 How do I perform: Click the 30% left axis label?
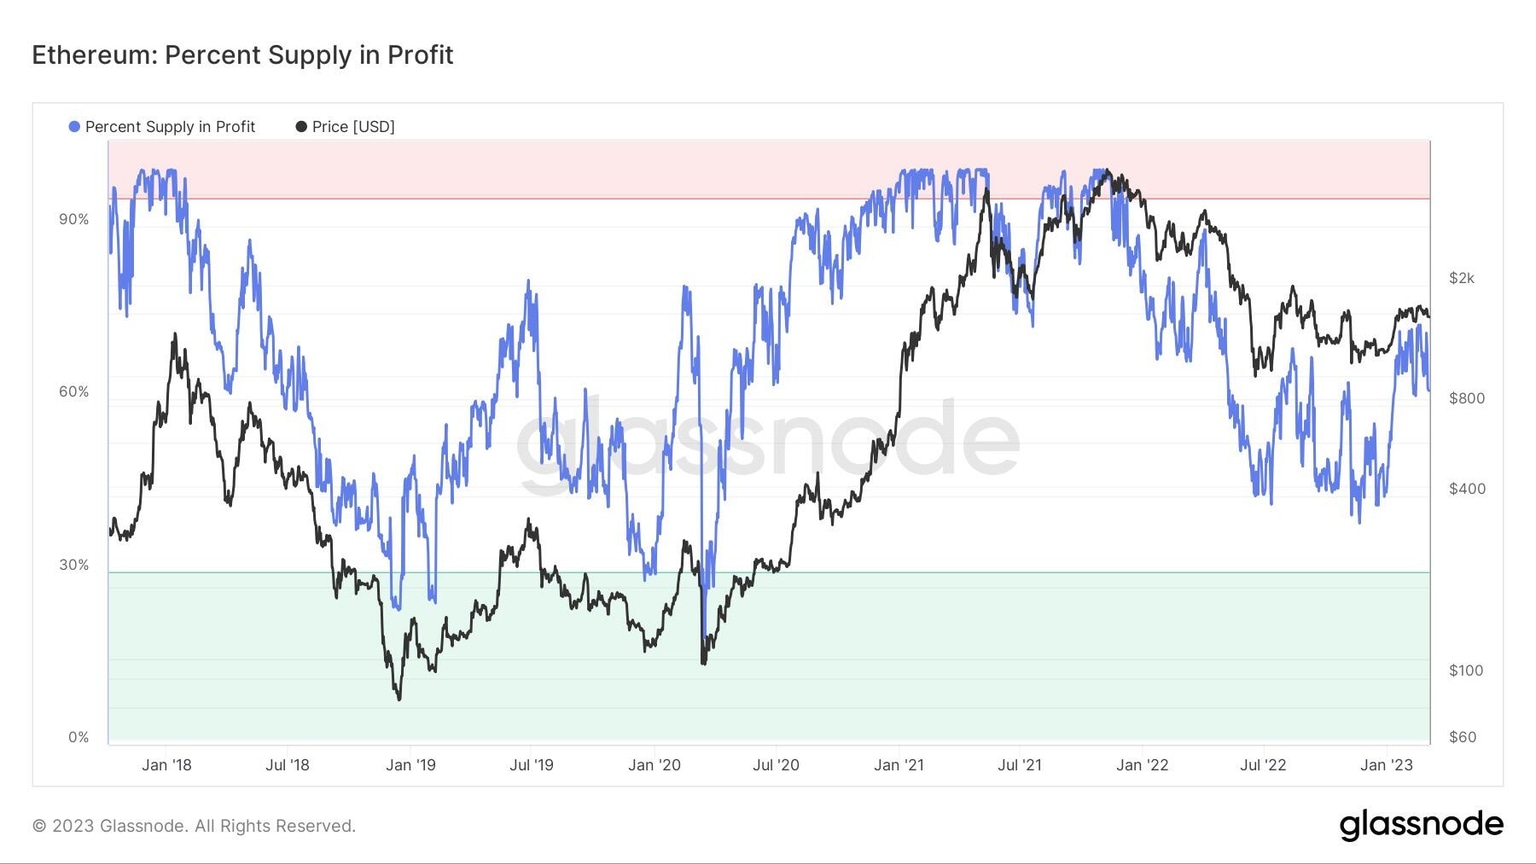point(74,565)
